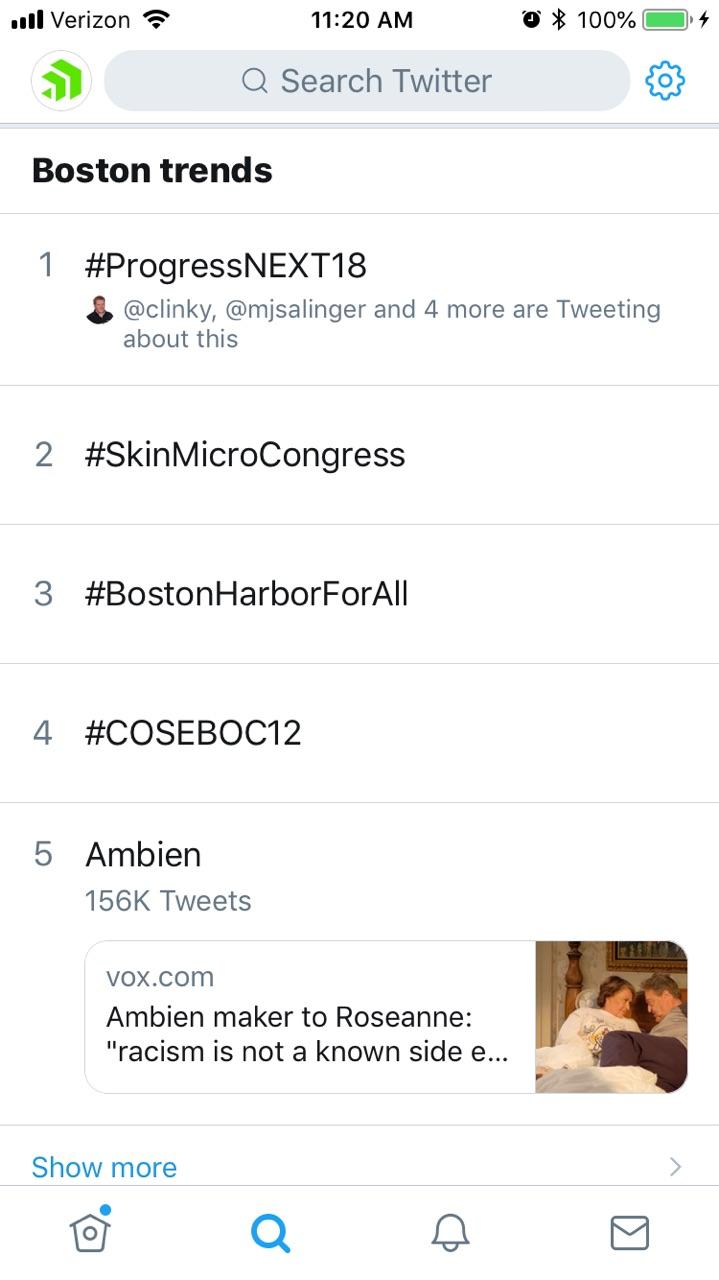Tap the Search magnifier in the bottom bar
This screenshot has height=1280, width=719.
269,1232
